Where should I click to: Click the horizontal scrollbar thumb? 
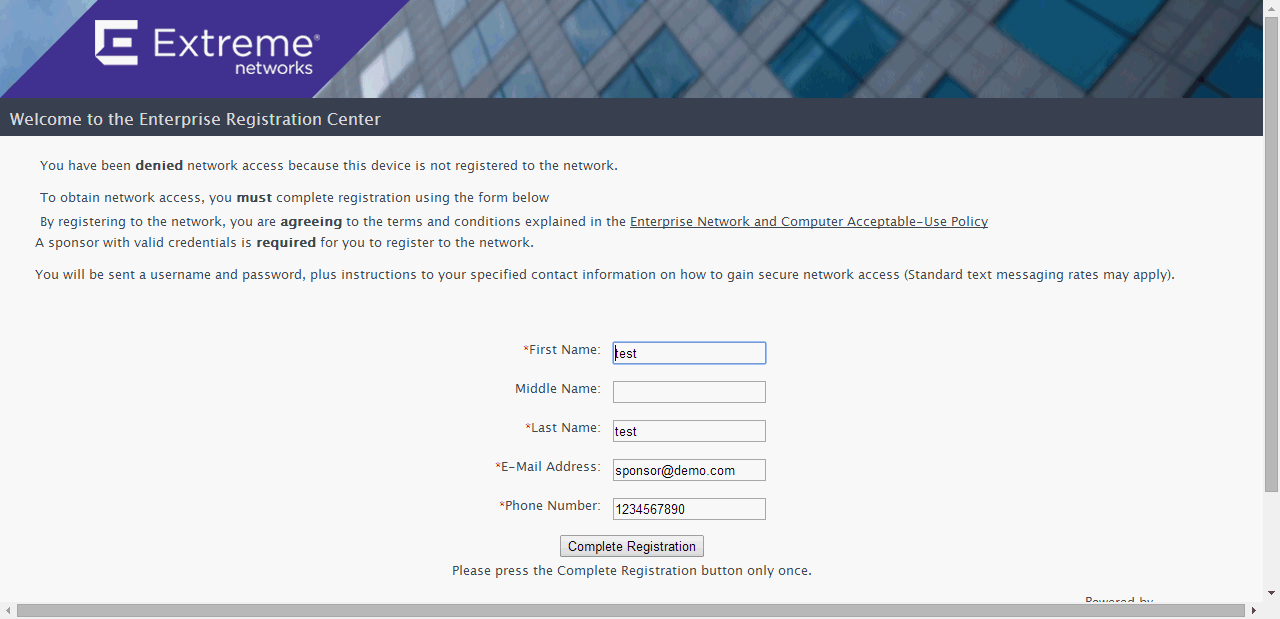[631, 610]
